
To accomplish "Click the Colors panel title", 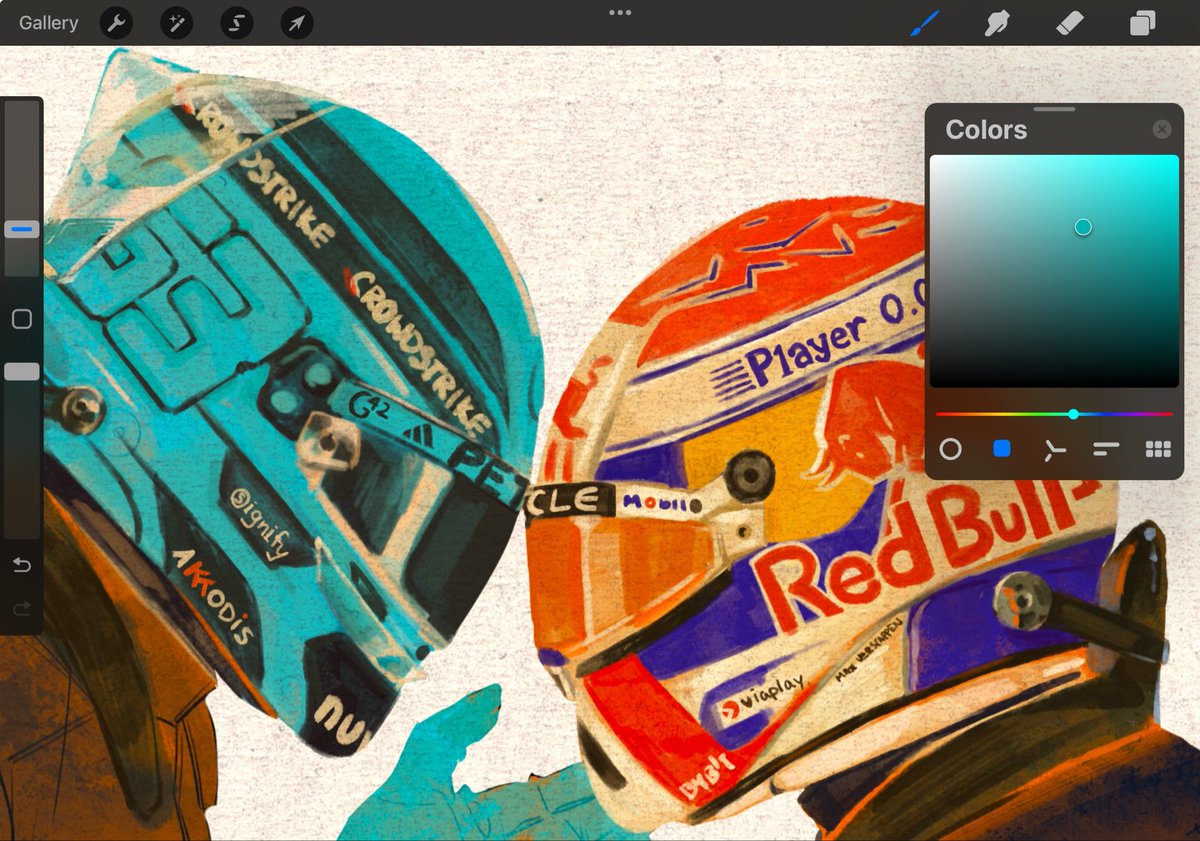I will [x=986, y=130].
